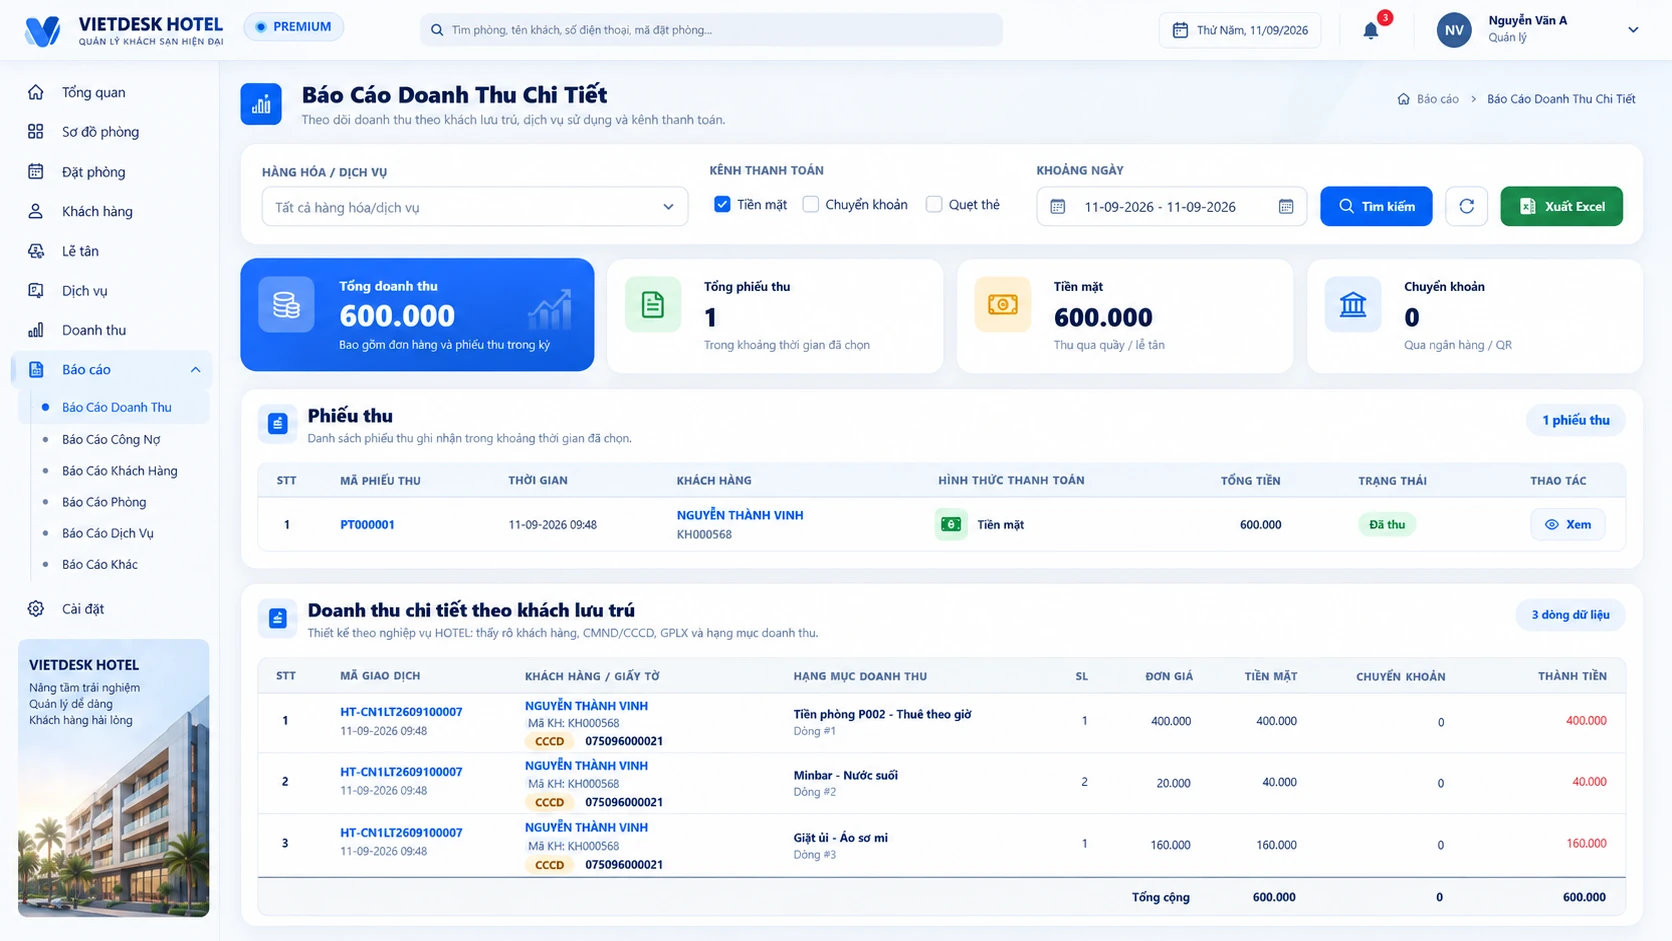
Task: Check the Chuyển khoản checkbox
Action: [811, 204]
